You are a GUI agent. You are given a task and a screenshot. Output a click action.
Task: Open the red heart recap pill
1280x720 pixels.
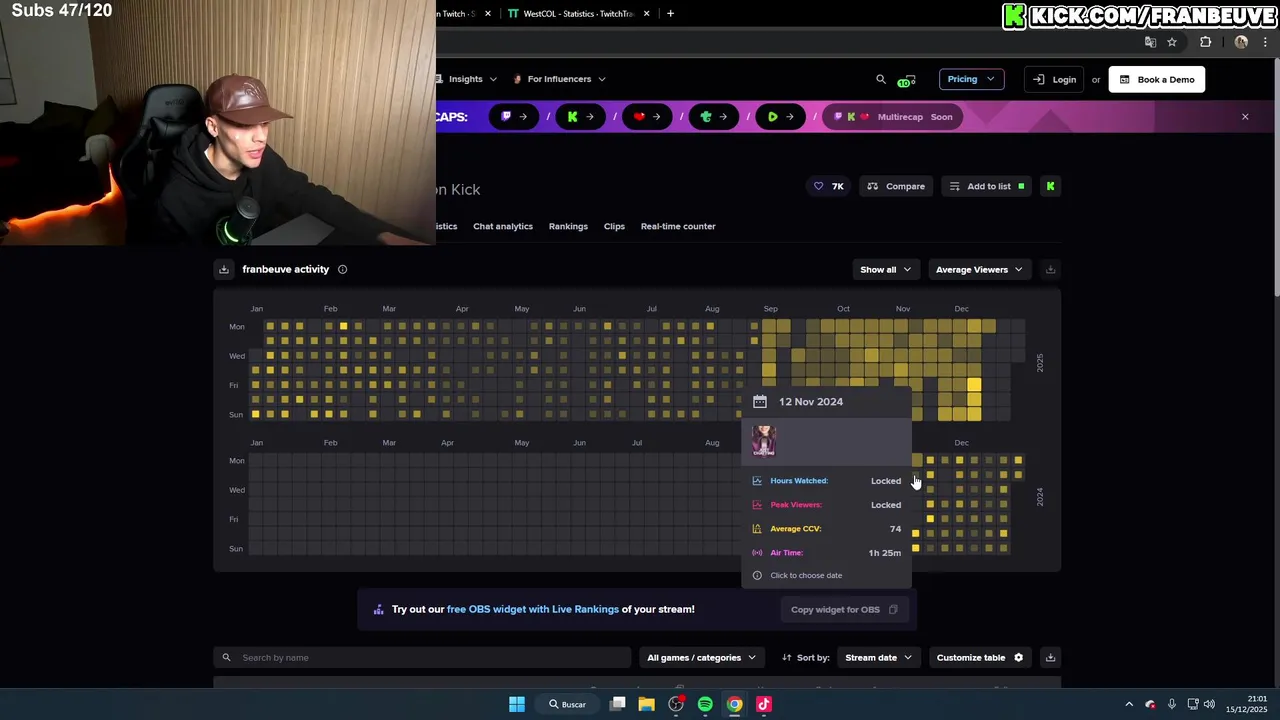(x=647, y=117)
